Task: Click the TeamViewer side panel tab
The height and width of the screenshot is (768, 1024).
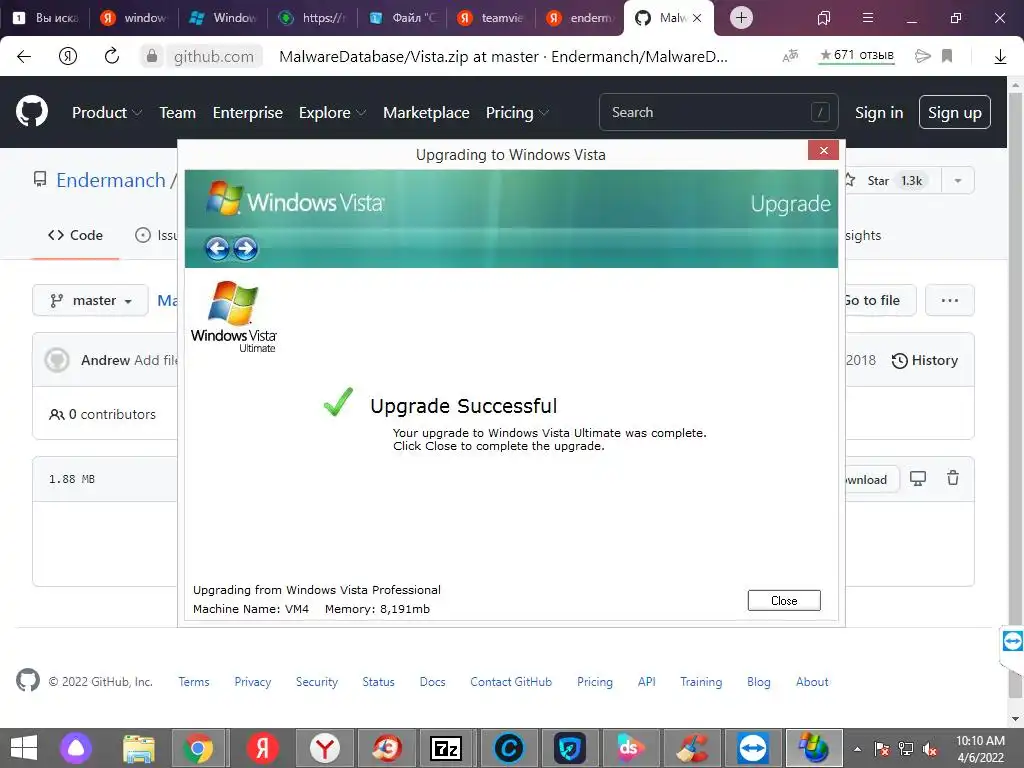Action: (1012, 641)
